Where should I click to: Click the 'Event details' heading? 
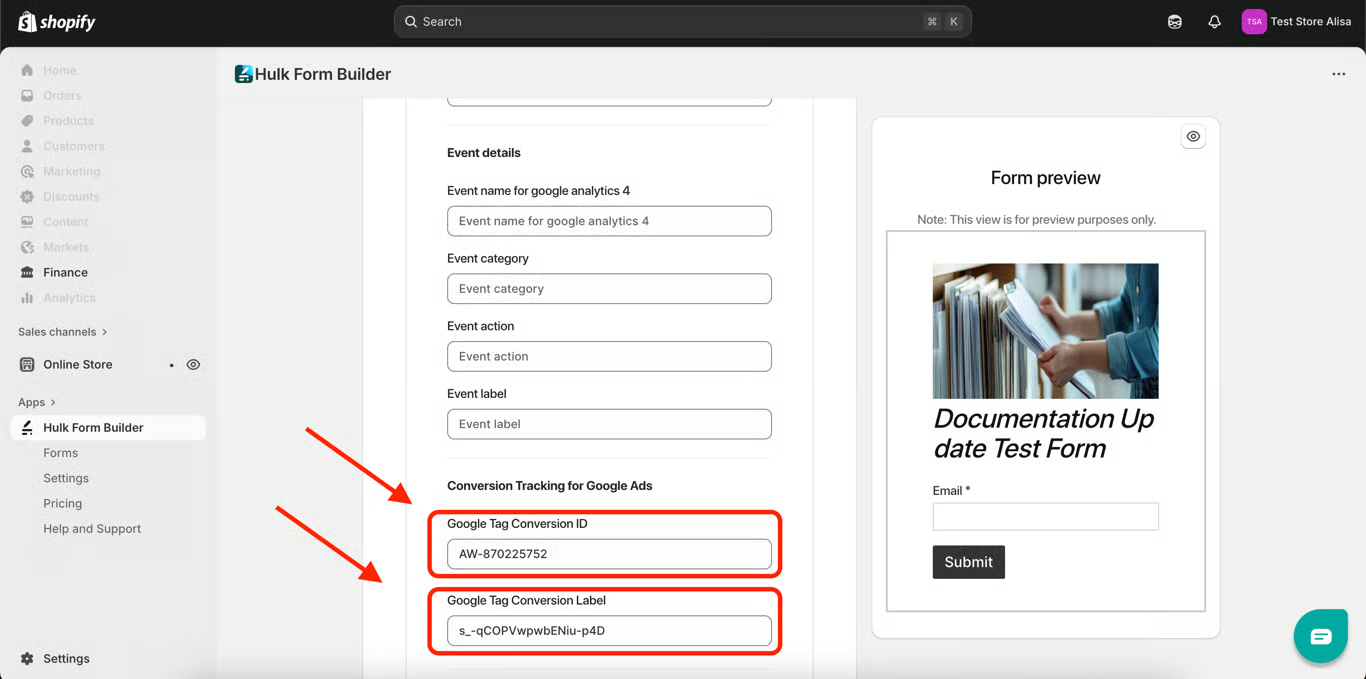pos(484,153)
